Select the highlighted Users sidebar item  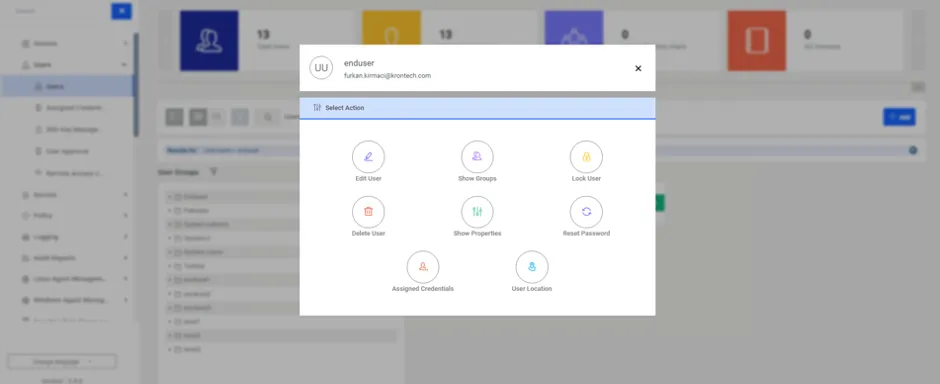pyautogui.click(x=67, y=86)
